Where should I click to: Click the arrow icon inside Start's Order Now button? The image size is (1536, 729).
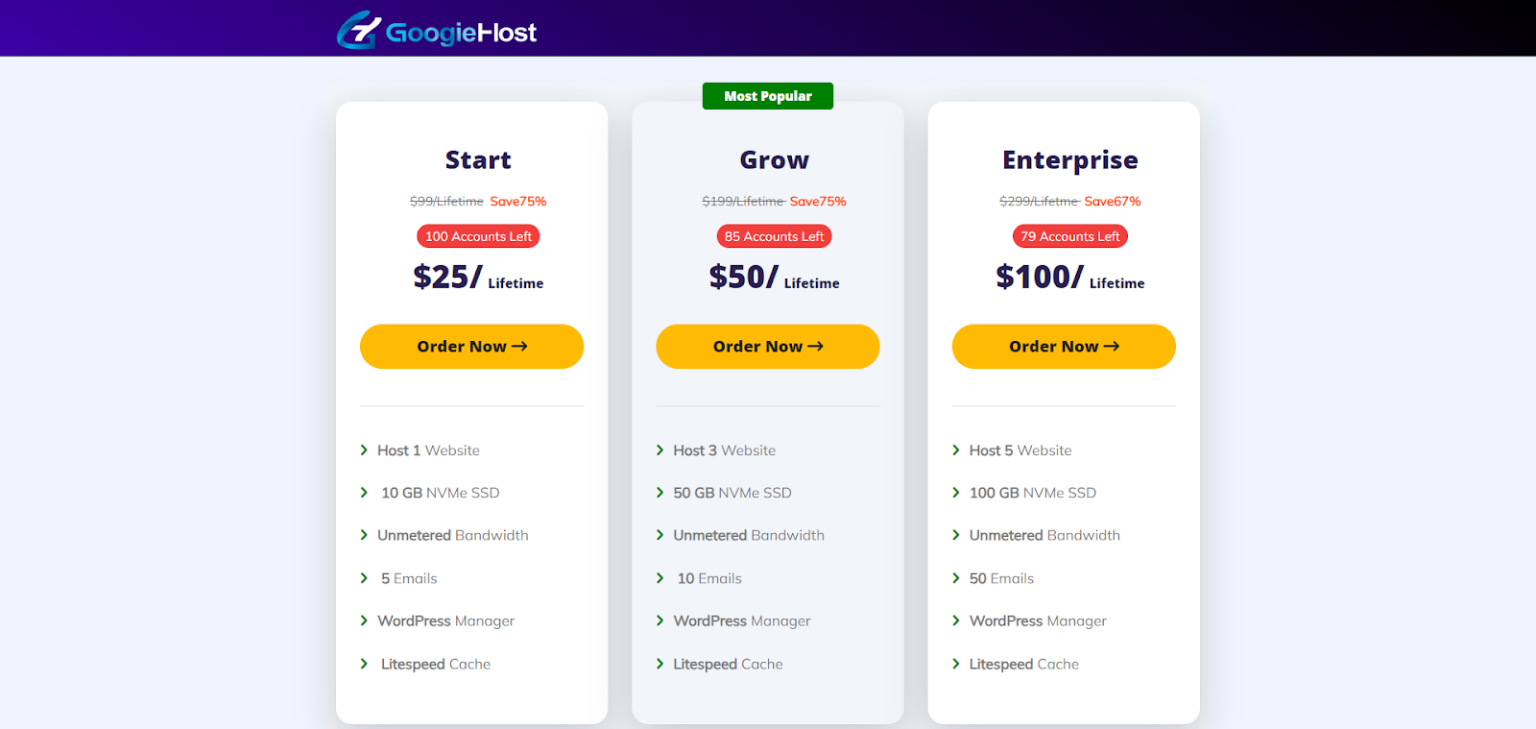click(x=520, y=346)
